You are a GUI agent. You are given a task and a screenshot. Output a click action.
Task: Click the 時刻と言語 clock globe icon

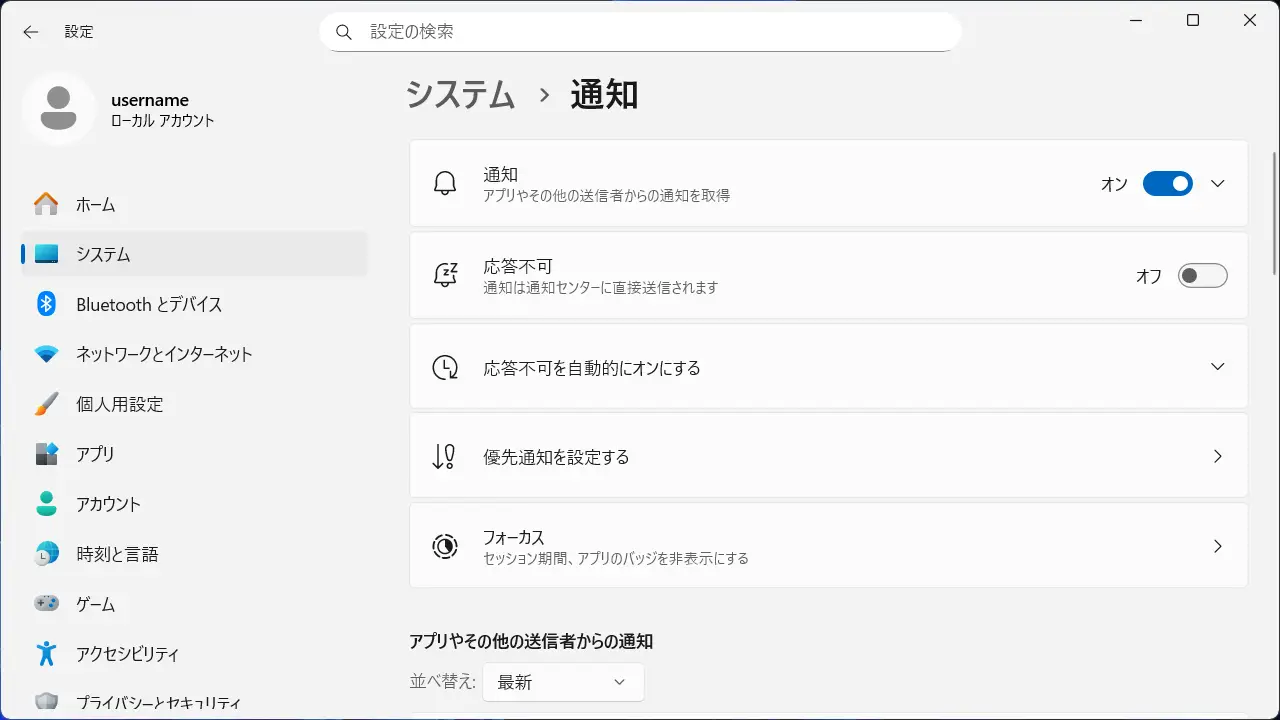(x=46, y=554)
